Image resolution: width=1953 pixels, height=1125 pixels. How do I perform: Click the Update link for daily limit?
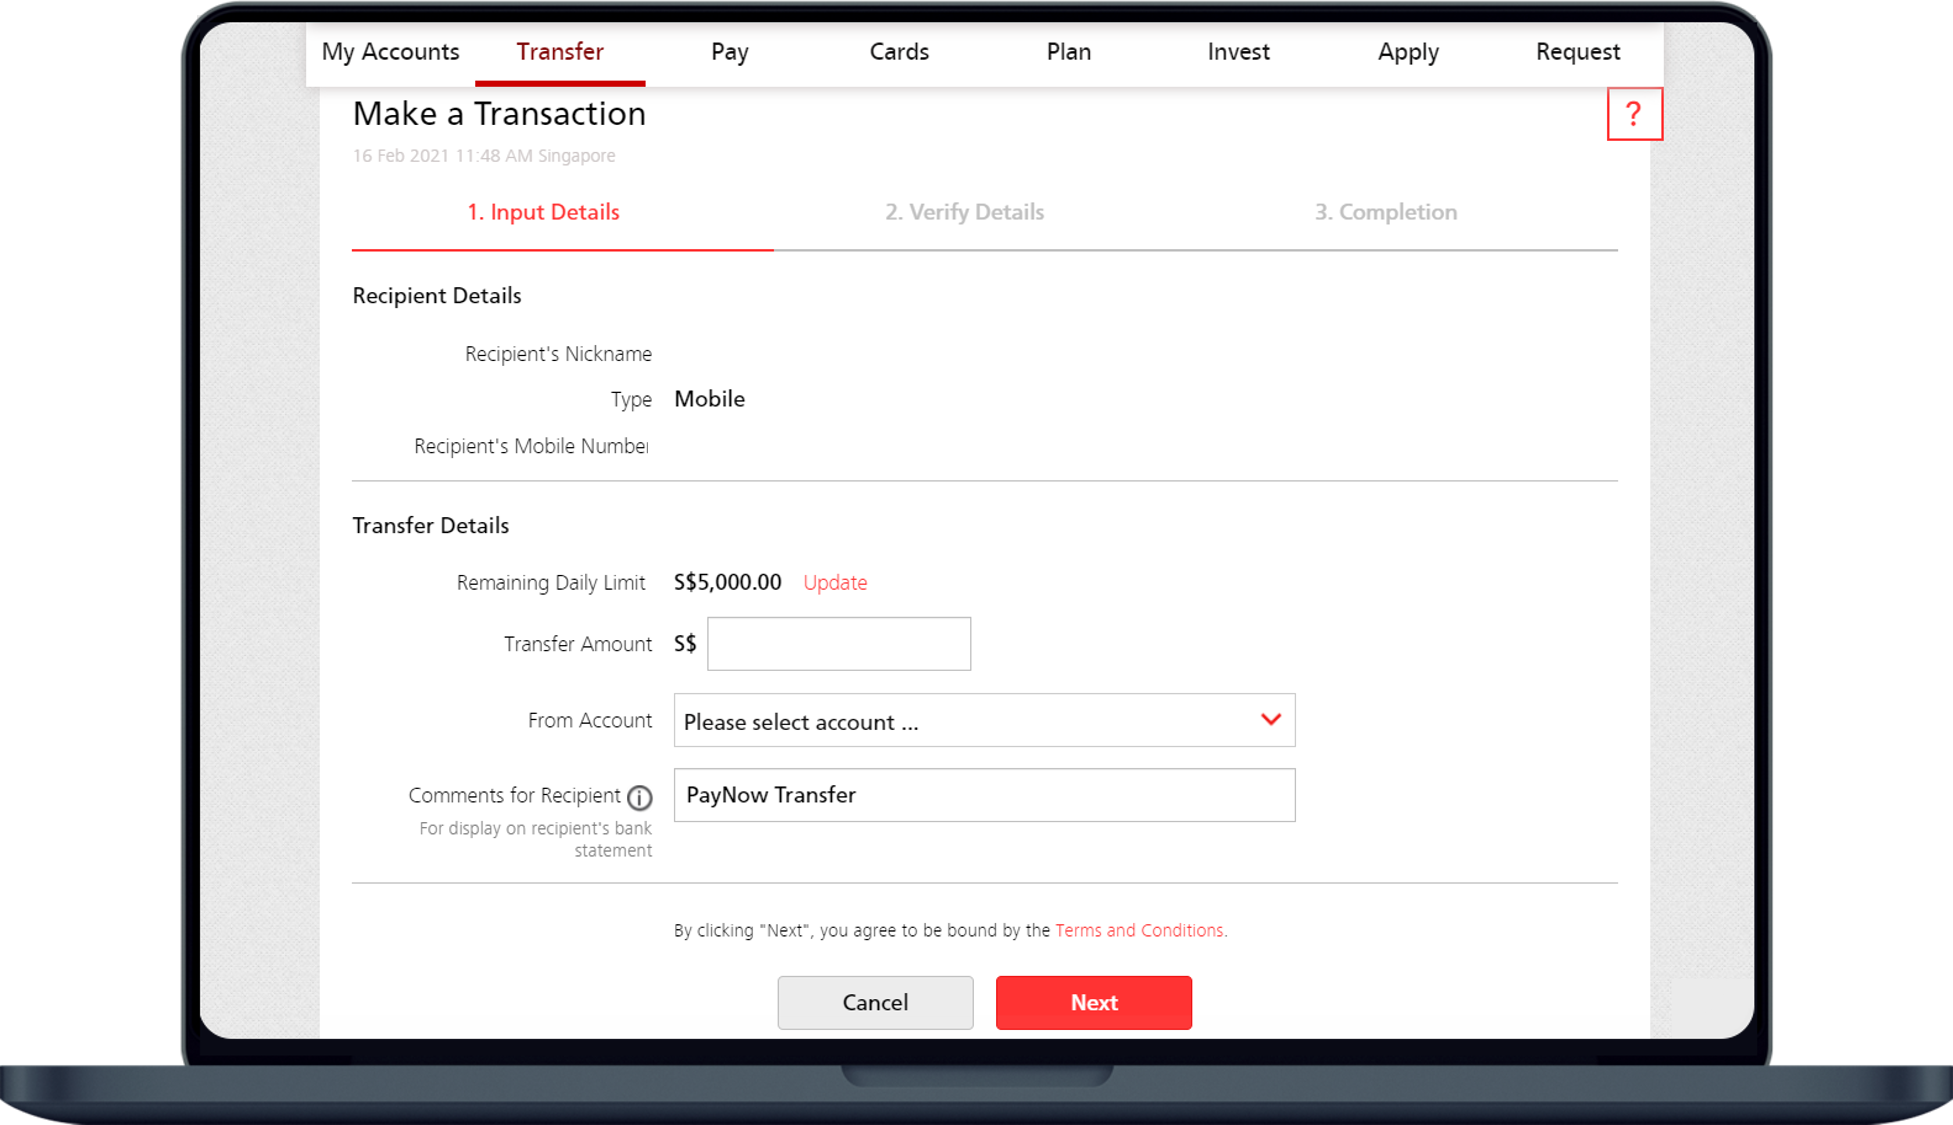pos(834,582)
